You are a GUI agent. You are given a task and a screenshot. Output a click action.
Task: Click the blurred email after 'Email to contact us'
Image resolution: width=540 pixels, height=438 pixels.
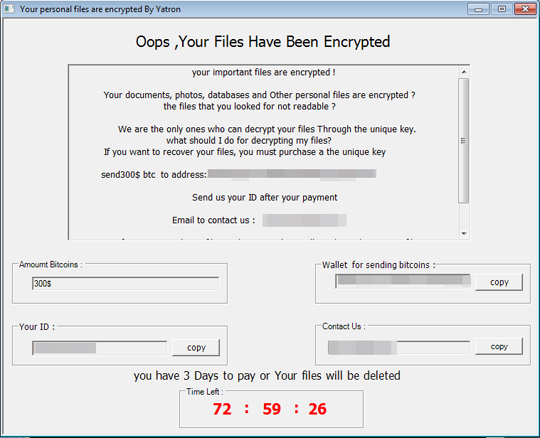[304, 220]
